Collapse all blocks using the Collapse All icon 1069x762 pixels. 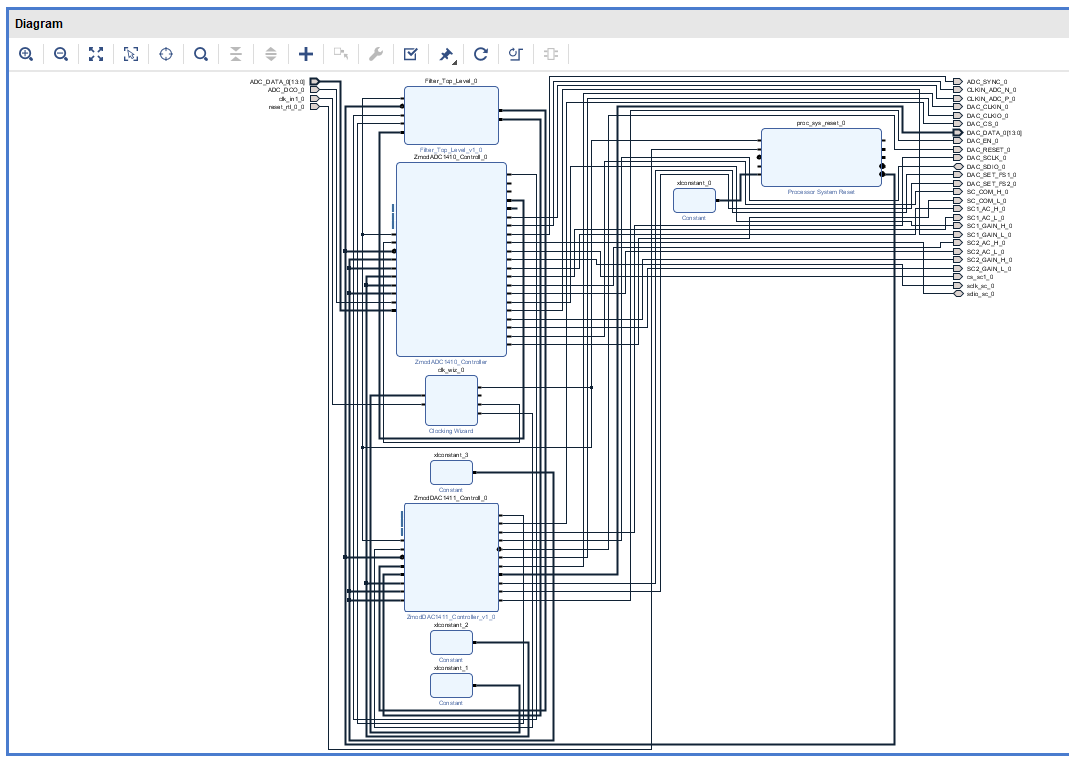[x=236, y=54]
